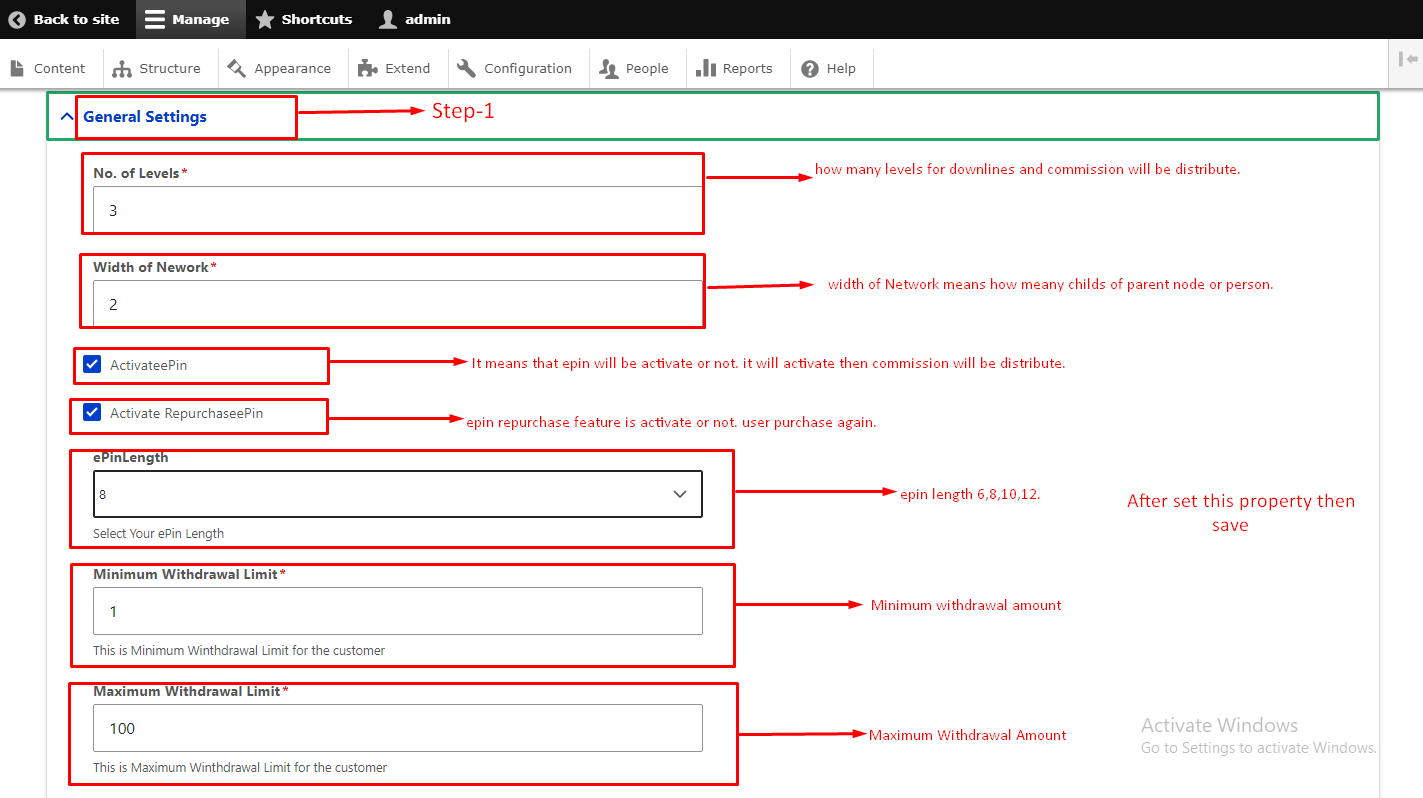Focus the Maximum Withdrawal Limit field
Viewport: 1423px width, 798px height.
coord(397,728)
